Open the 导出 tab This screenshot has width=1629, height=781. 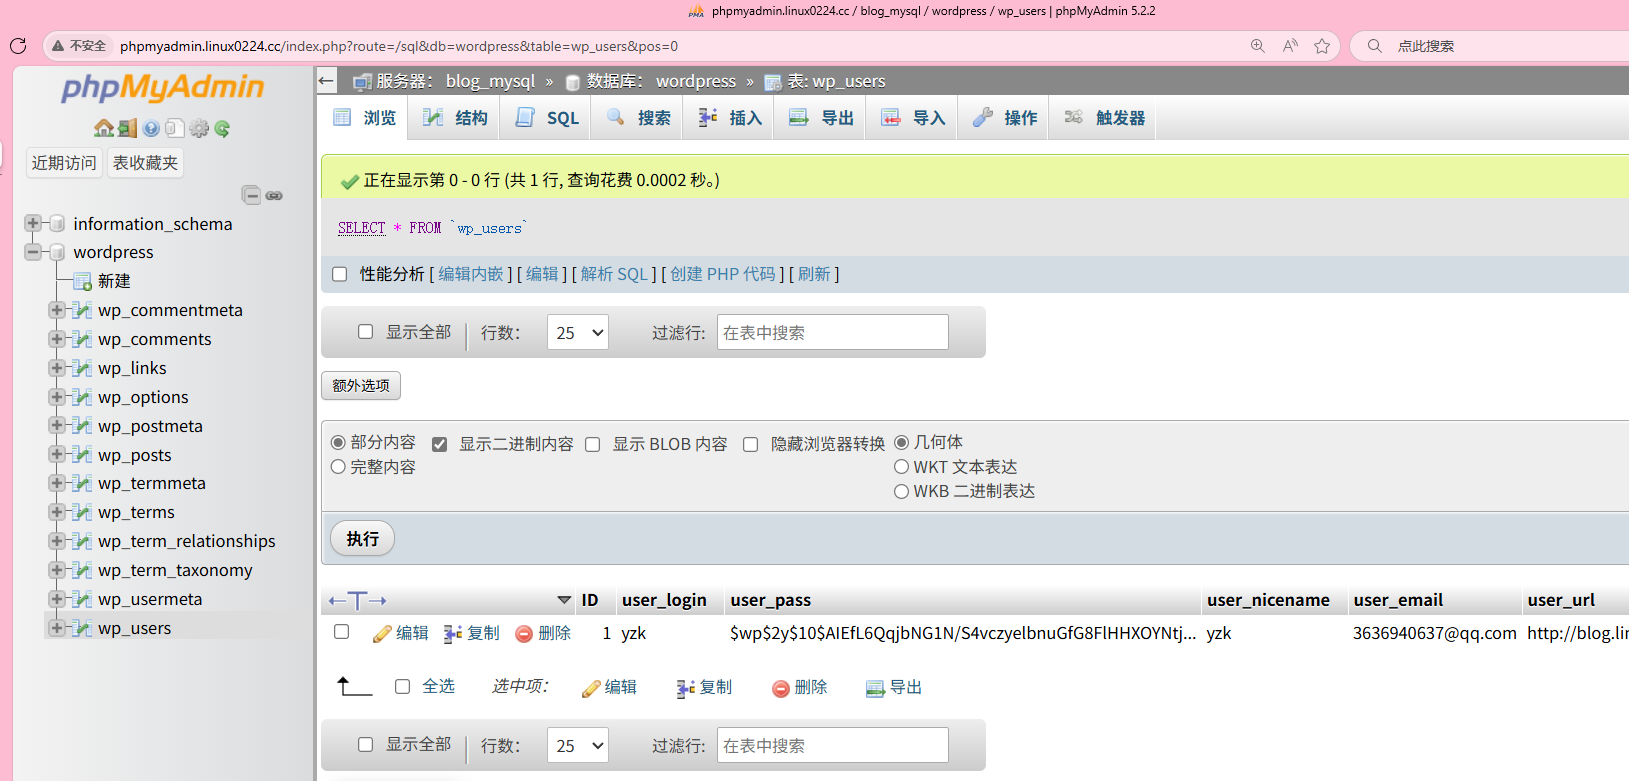coord(822,118)
